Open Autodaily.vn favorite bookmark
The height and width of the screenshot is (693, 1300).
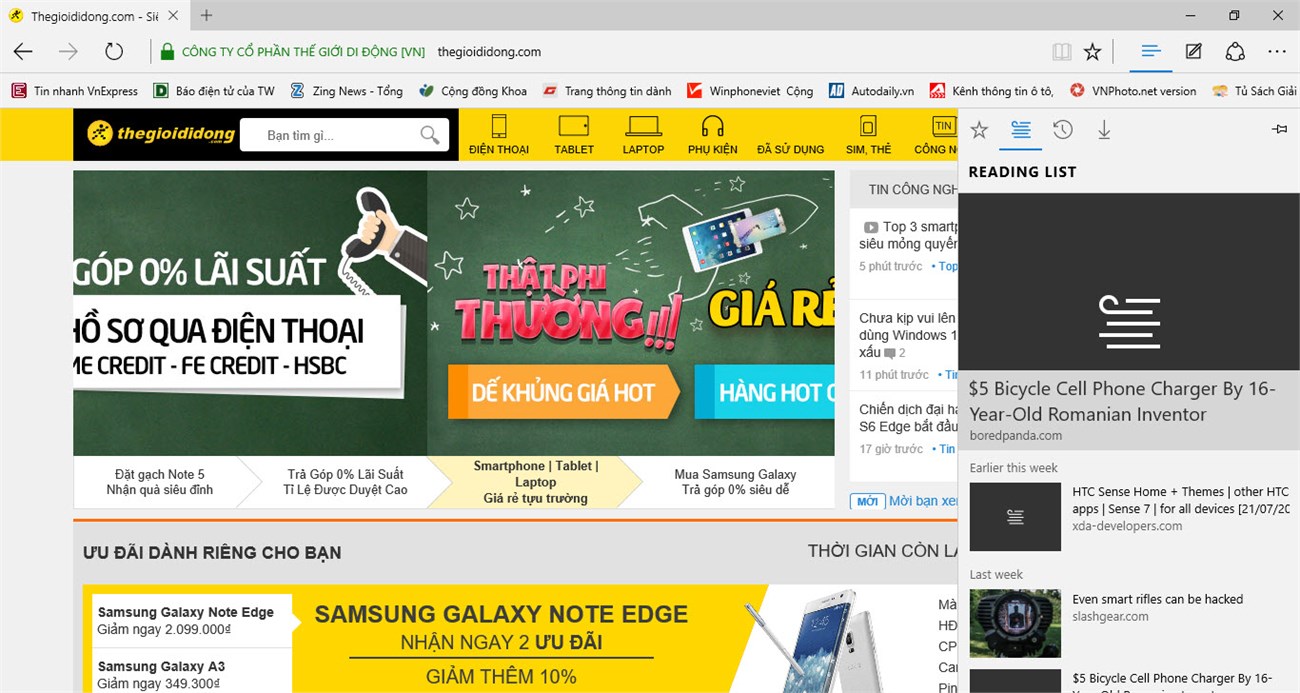click(871, 91)
